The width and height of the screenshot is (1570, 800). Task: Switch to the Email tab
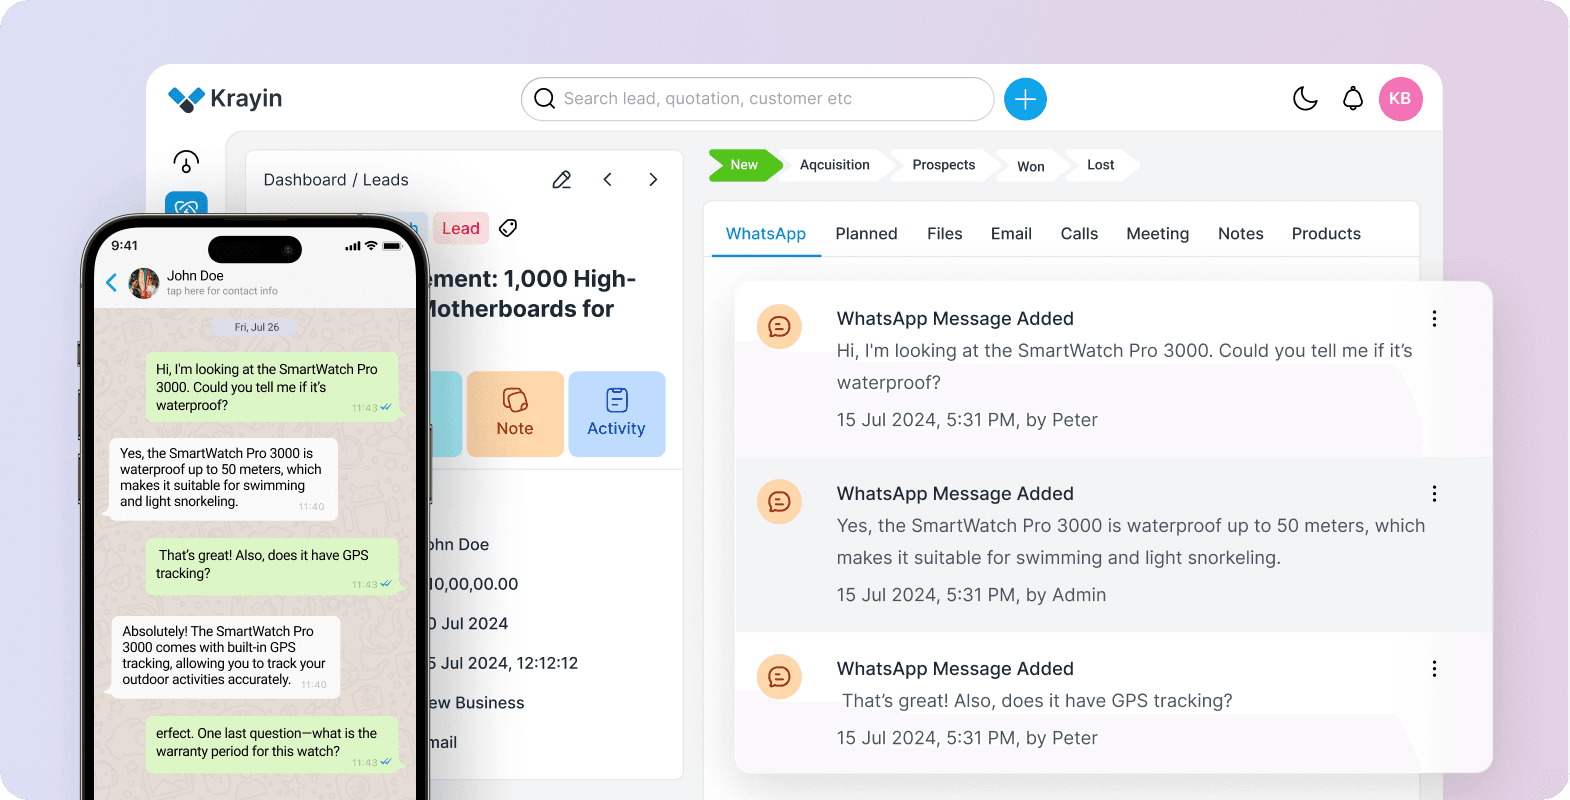(x=1010, y=234)
